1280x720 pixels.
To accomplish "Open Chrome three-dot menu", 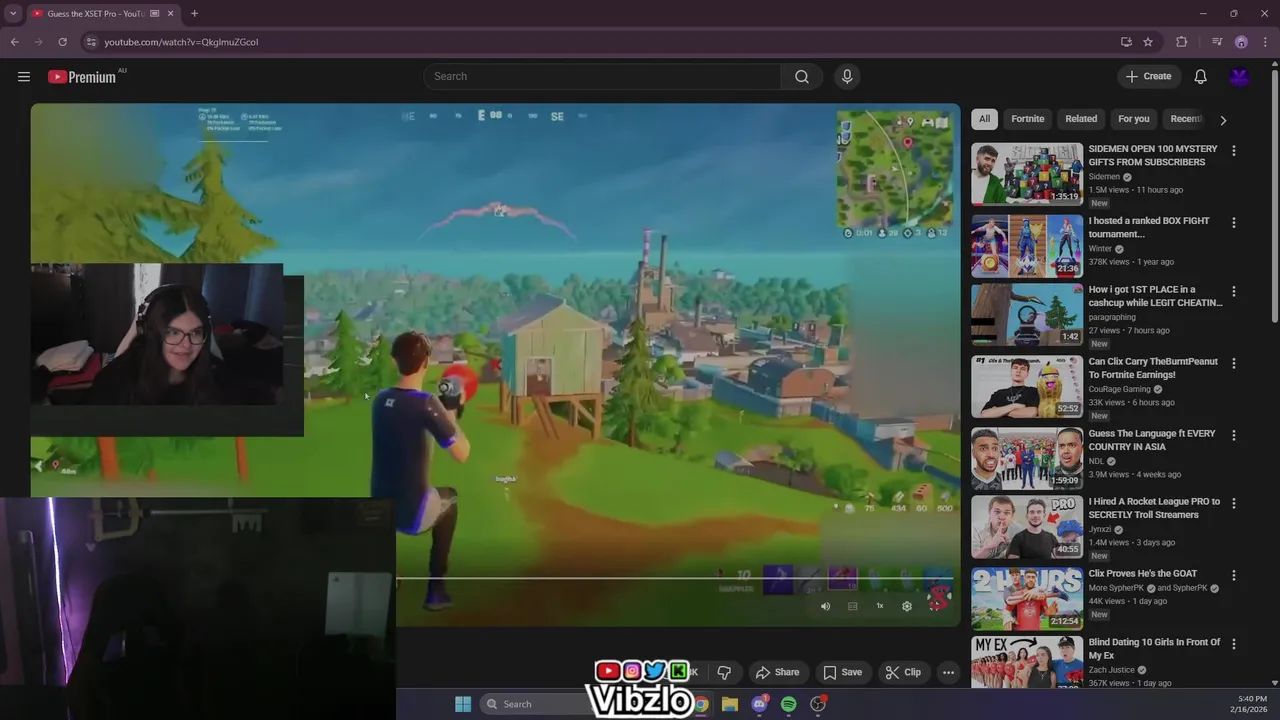I will pyautogui.click(x=1266, y=42).
